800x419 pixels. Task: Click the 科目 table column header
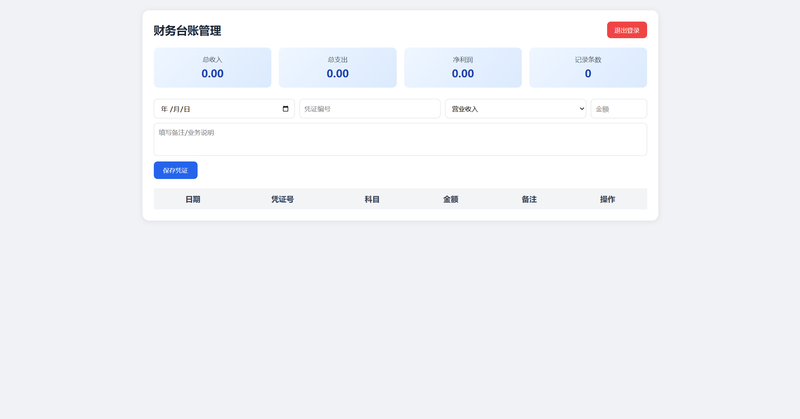click(372, 199)
